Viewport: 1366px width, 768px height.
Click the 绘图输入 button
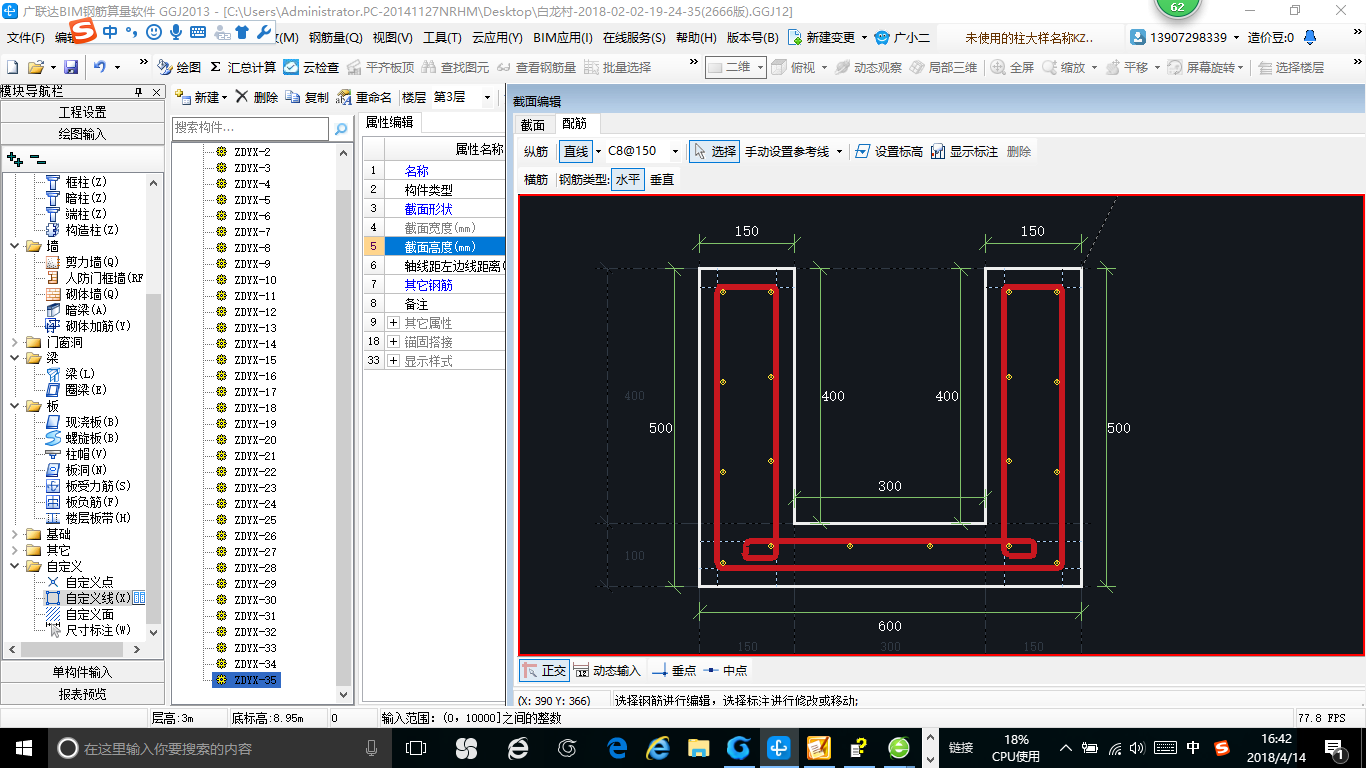(x=82, y=133)
